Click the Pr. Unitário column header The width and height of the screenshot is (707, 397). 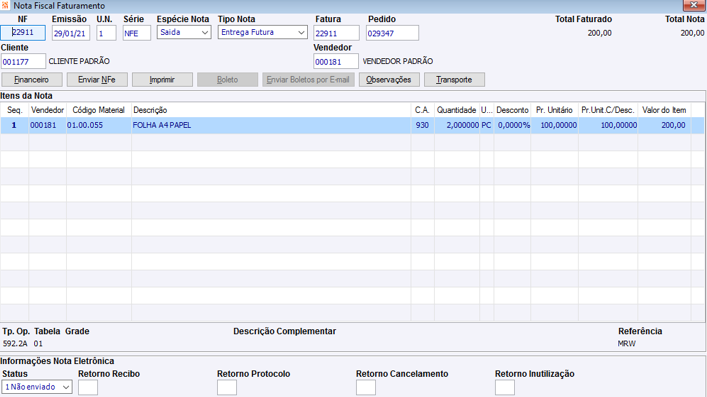tap(555, 110)
